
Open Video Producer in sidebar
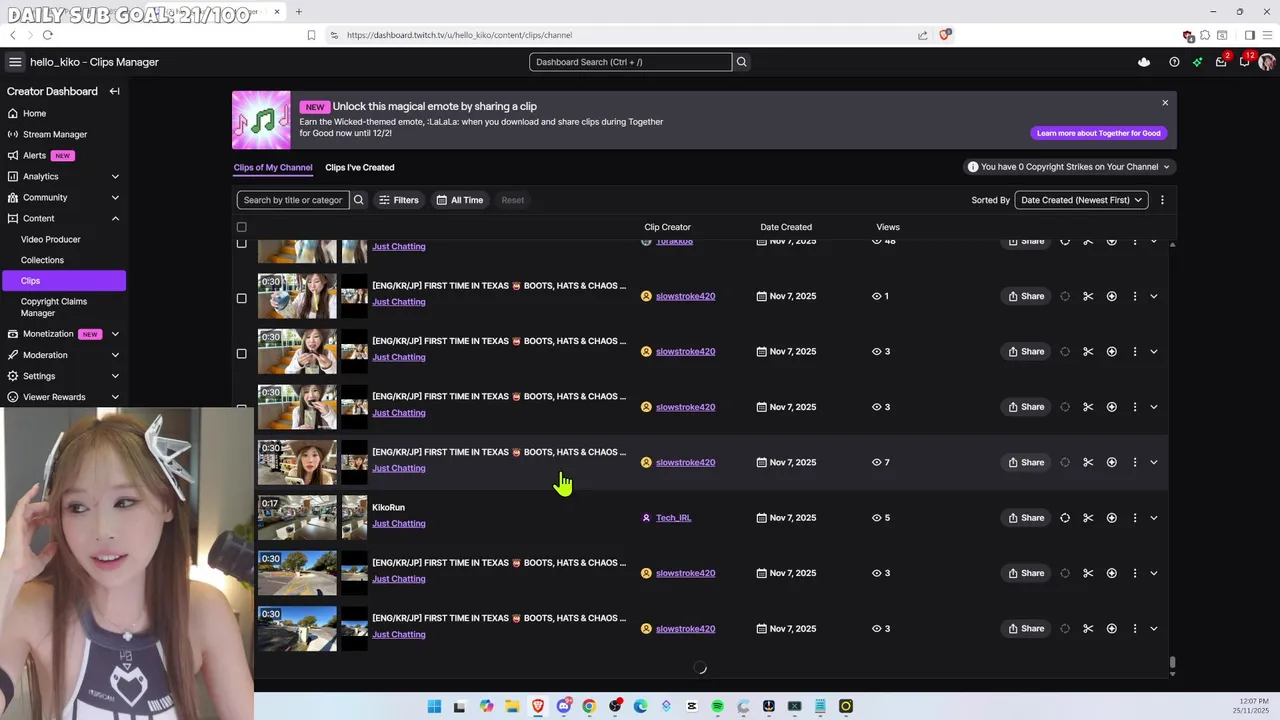tap(51, 239)
